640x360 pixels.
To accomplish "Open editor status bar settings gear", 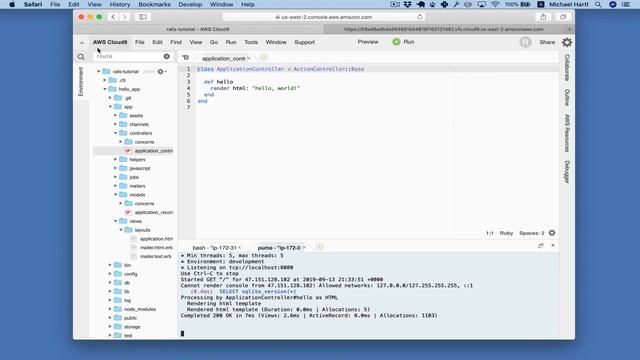I will [x=552, y=233].
